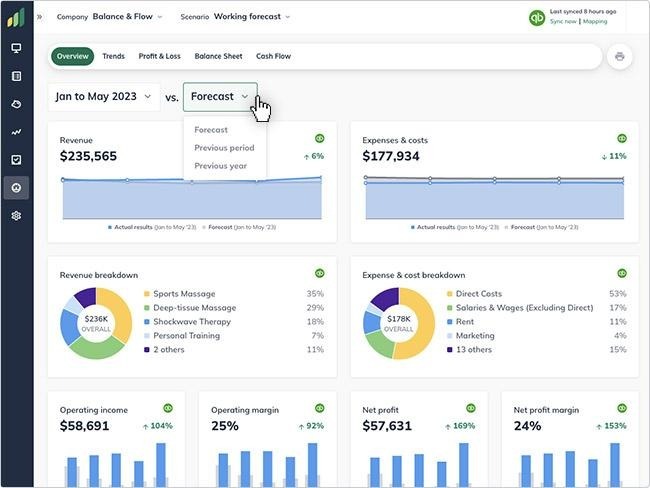This screenshot has height=488, width=650.
Task: Click the Expense & cost breakdown donut chart
Action: pos(399,323)
